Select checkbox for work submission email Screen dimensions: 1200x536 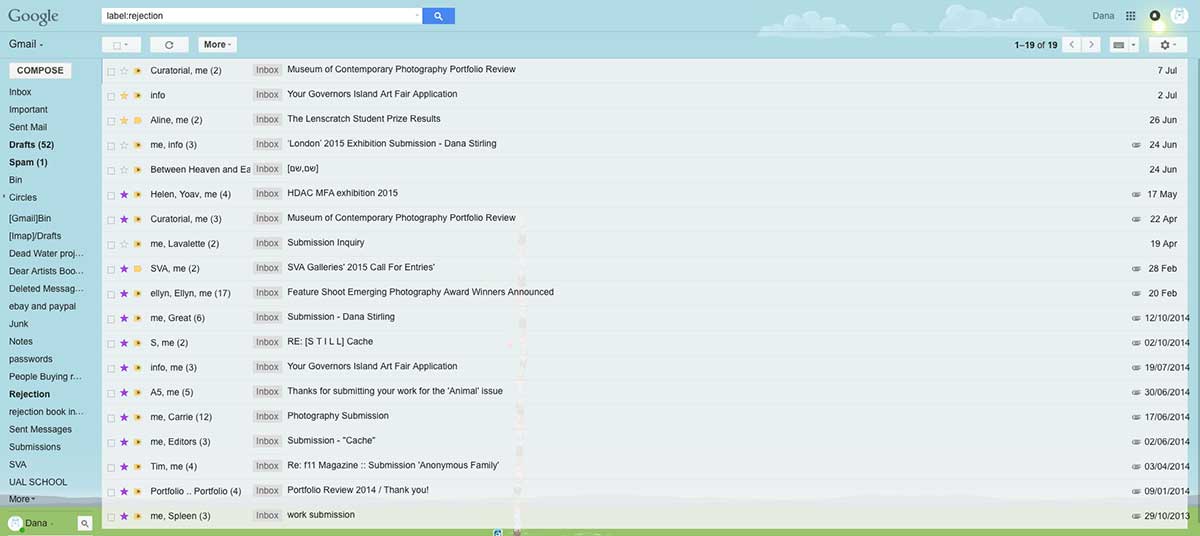[x=111, y=517]
